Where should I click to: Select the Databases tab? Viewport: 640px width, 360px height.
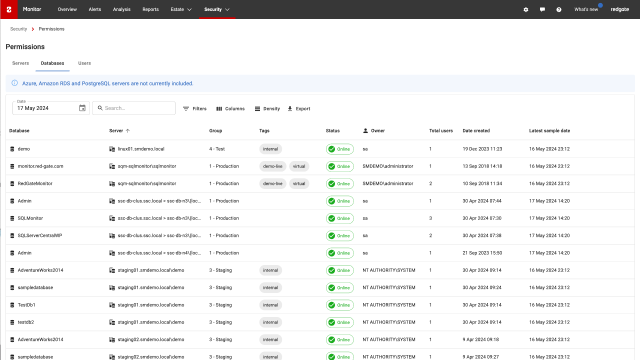coord(52,63)
